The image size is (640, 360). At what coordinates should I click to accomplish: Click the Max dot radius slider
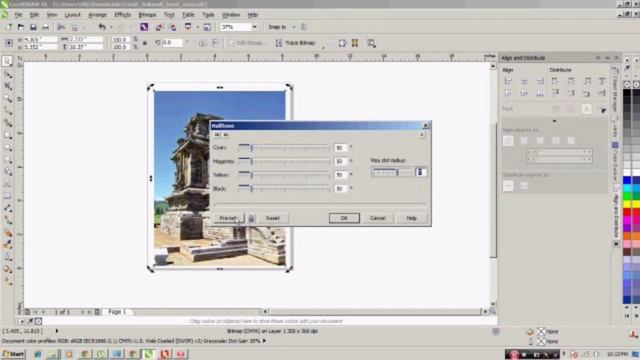pyautogui.click(x=392, y=172)
